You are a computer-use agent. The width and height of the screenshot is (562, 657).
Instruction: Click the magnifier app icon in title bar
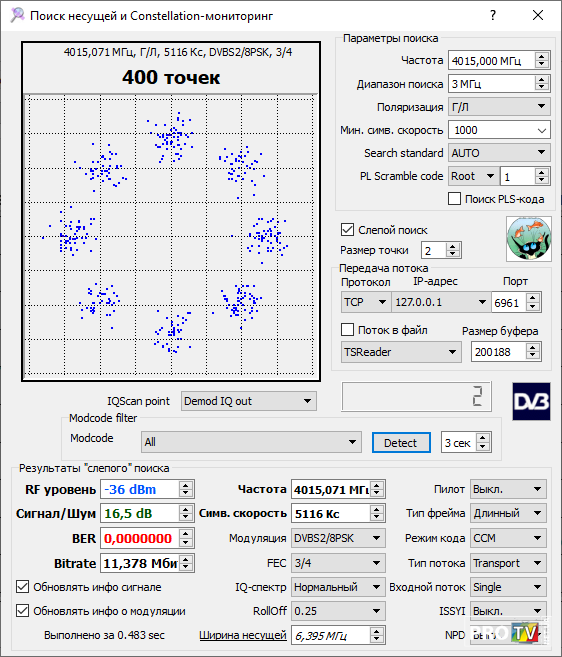17,16
